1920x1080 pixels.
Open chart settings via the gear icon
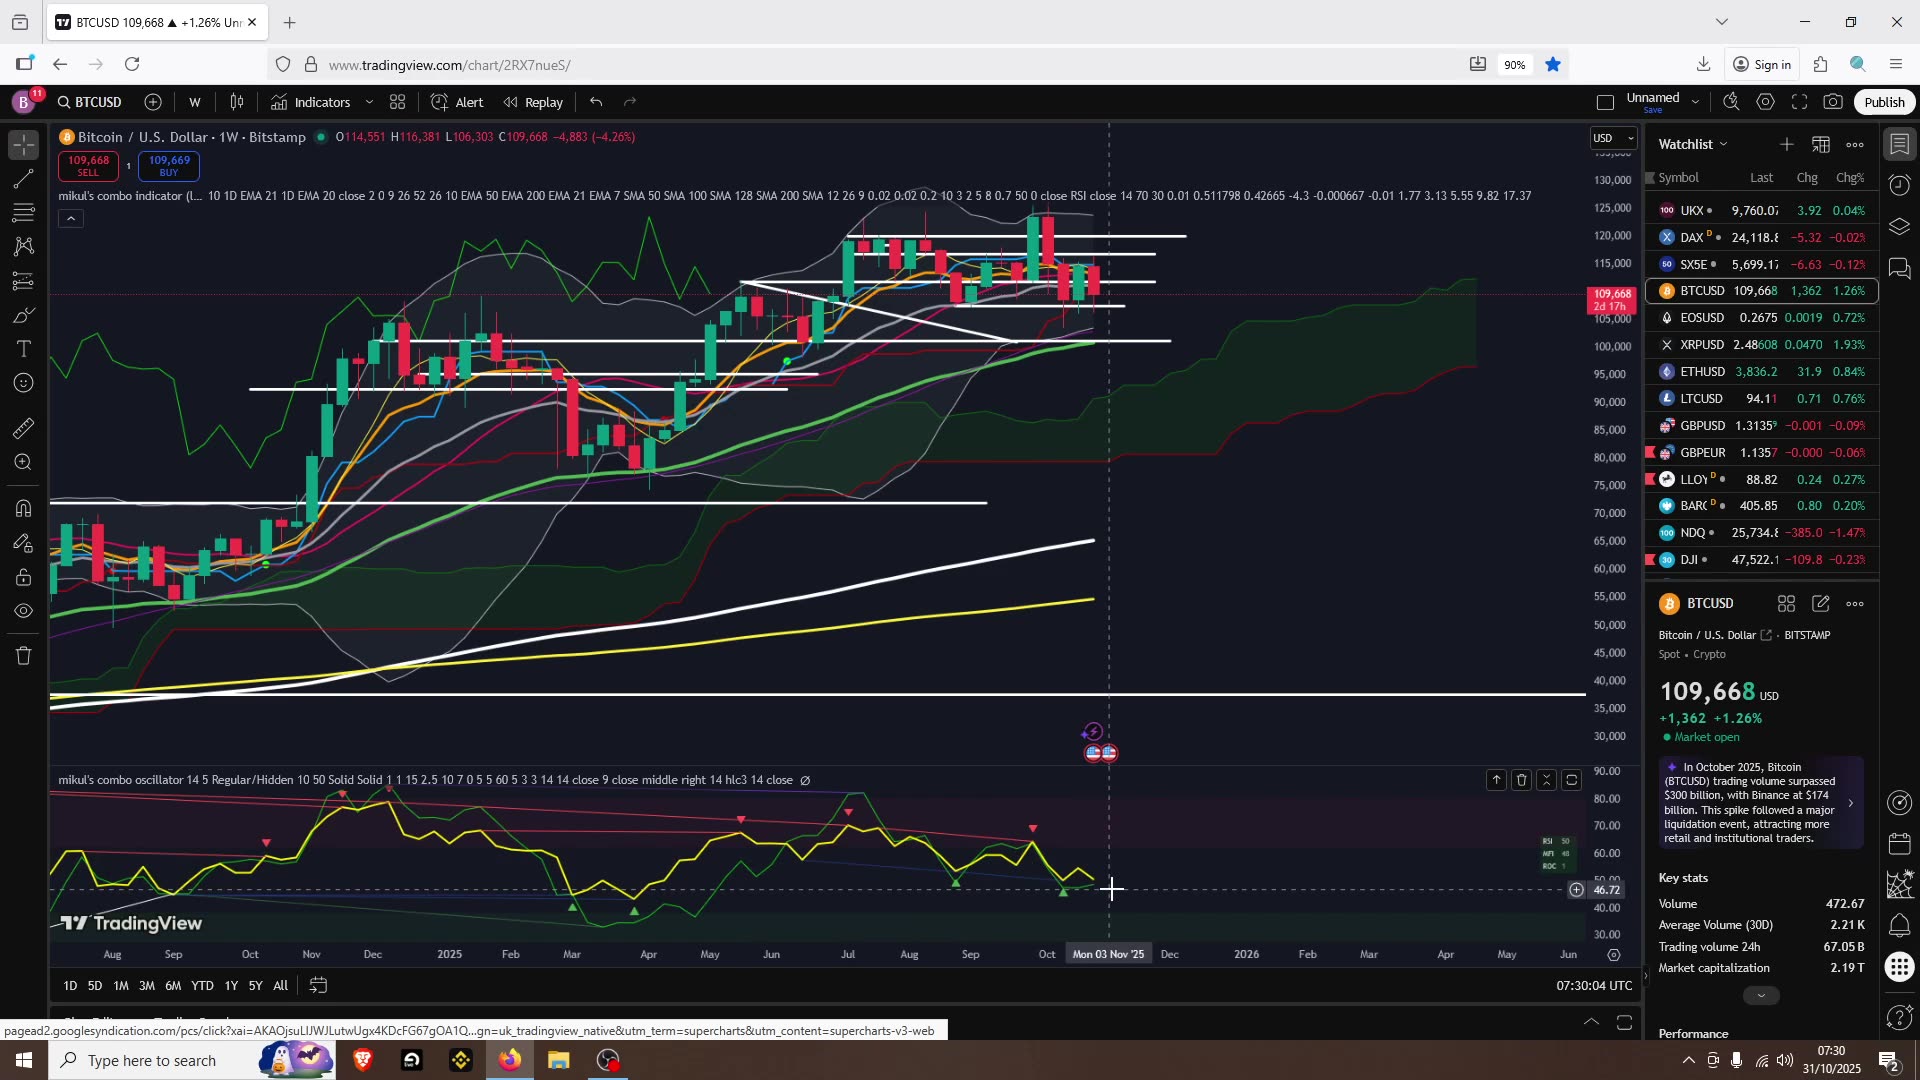point(1765,101)
